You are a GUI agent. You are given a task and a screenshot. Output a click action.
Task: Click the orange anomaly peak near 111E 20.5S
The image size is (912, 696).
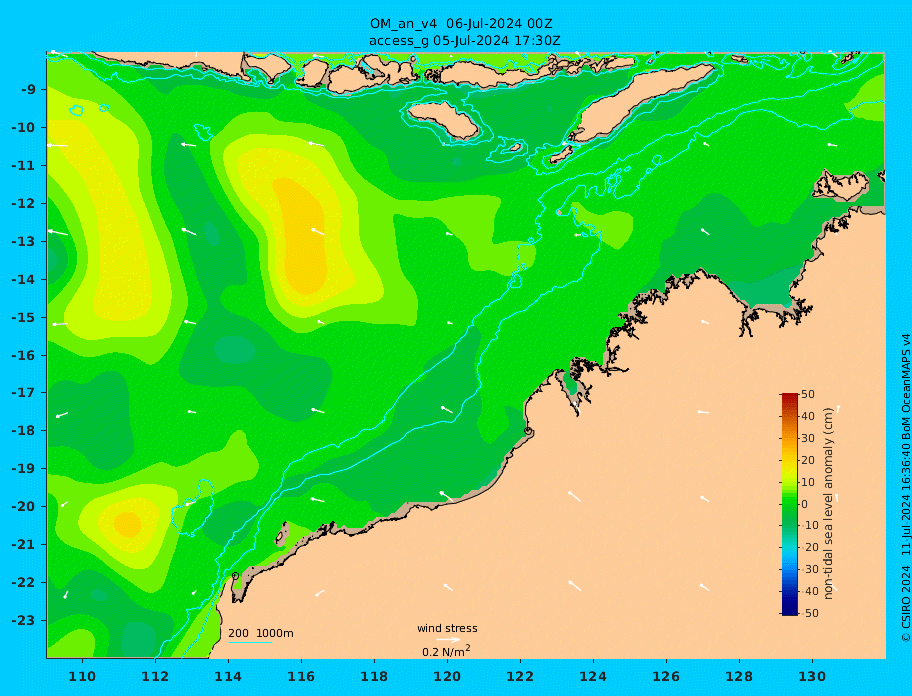pyautogui.click(x=127, y=524)
